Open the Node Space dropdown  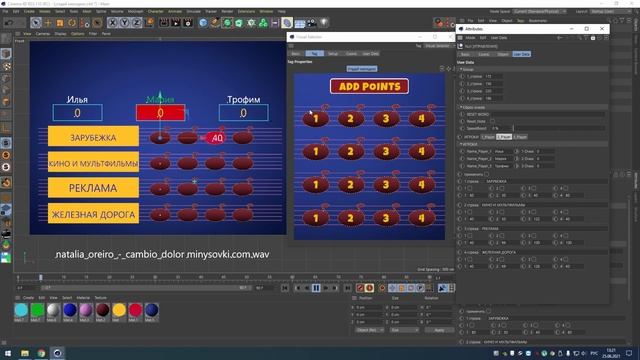[x=540, y=11]
